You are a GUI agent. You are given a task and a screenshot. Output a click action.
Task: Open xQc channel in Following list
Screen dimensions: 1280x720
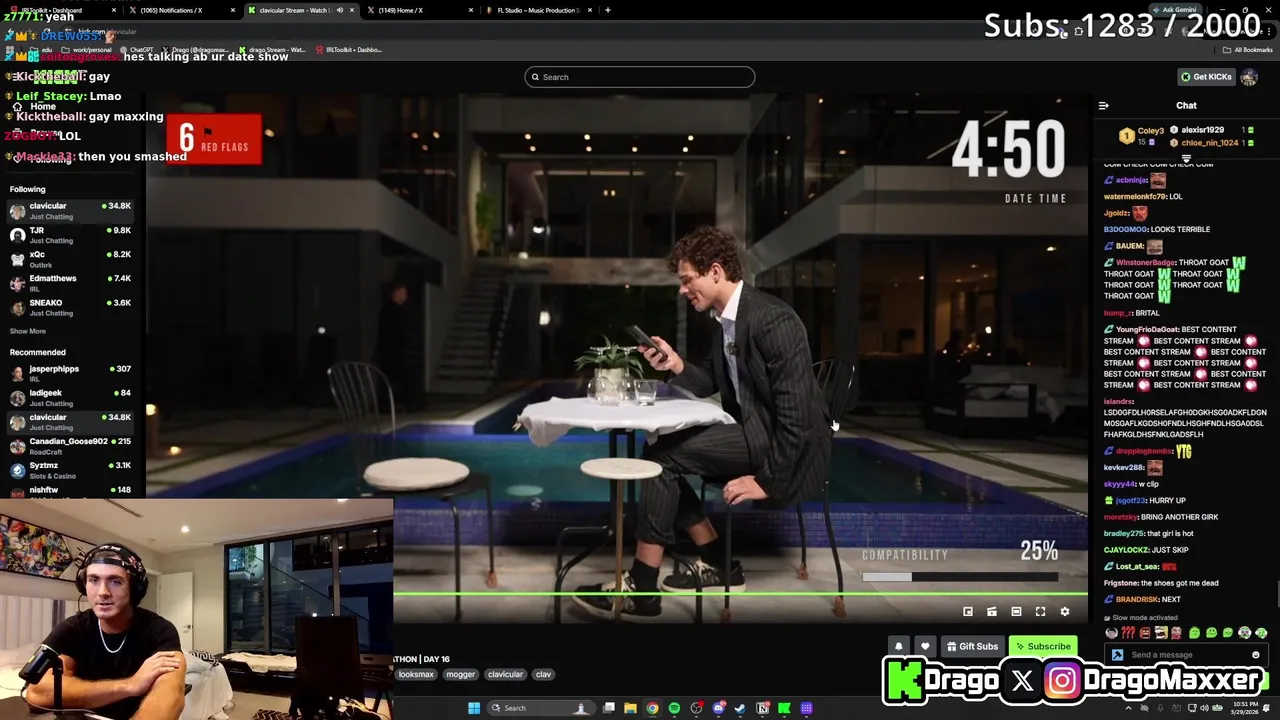tap(70, 258)
